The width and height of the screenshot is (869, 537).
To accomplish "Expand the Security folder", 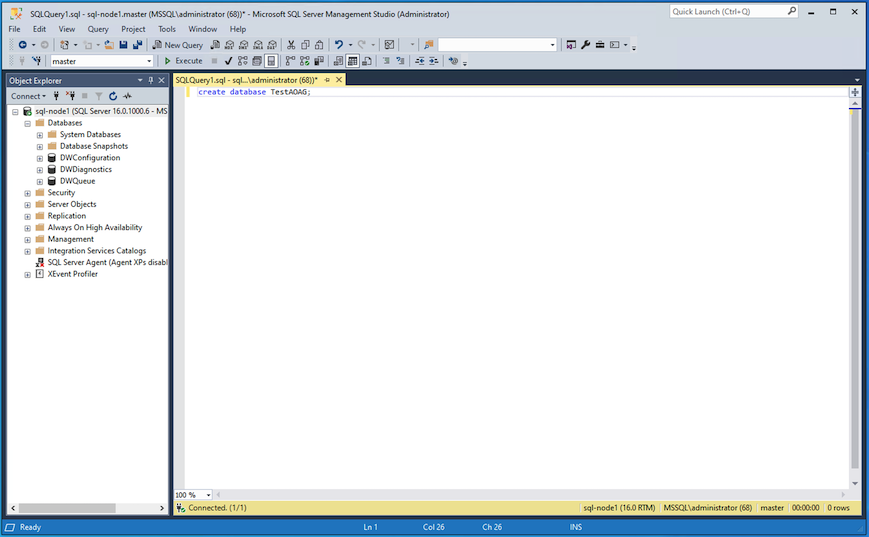I will 28,193.
